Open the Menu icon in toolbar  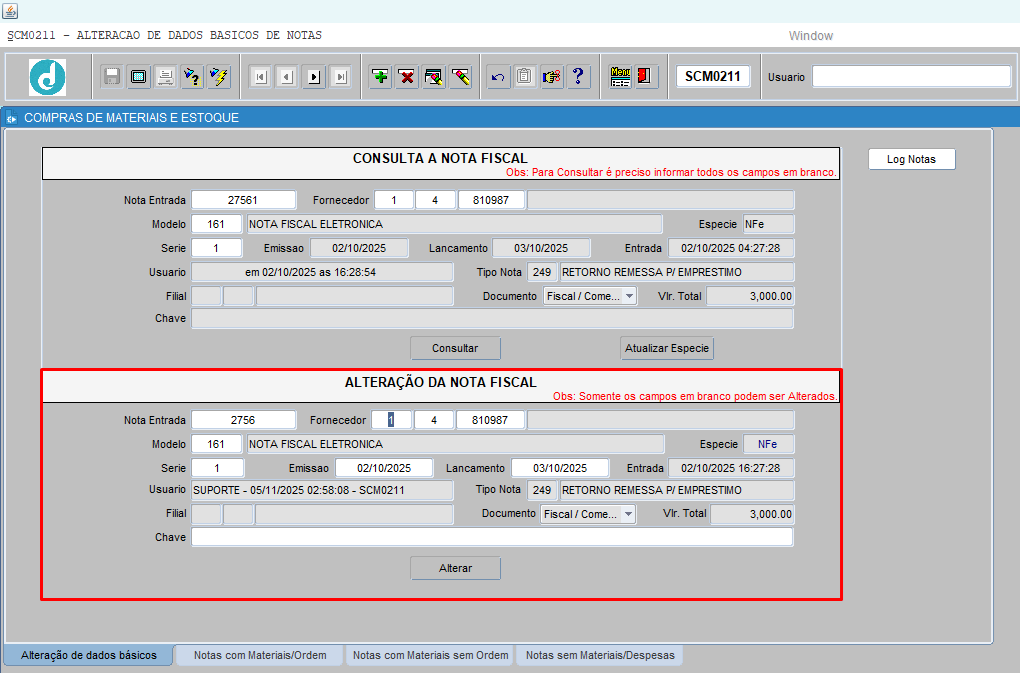pyautogui.click(x=620, y=77)
